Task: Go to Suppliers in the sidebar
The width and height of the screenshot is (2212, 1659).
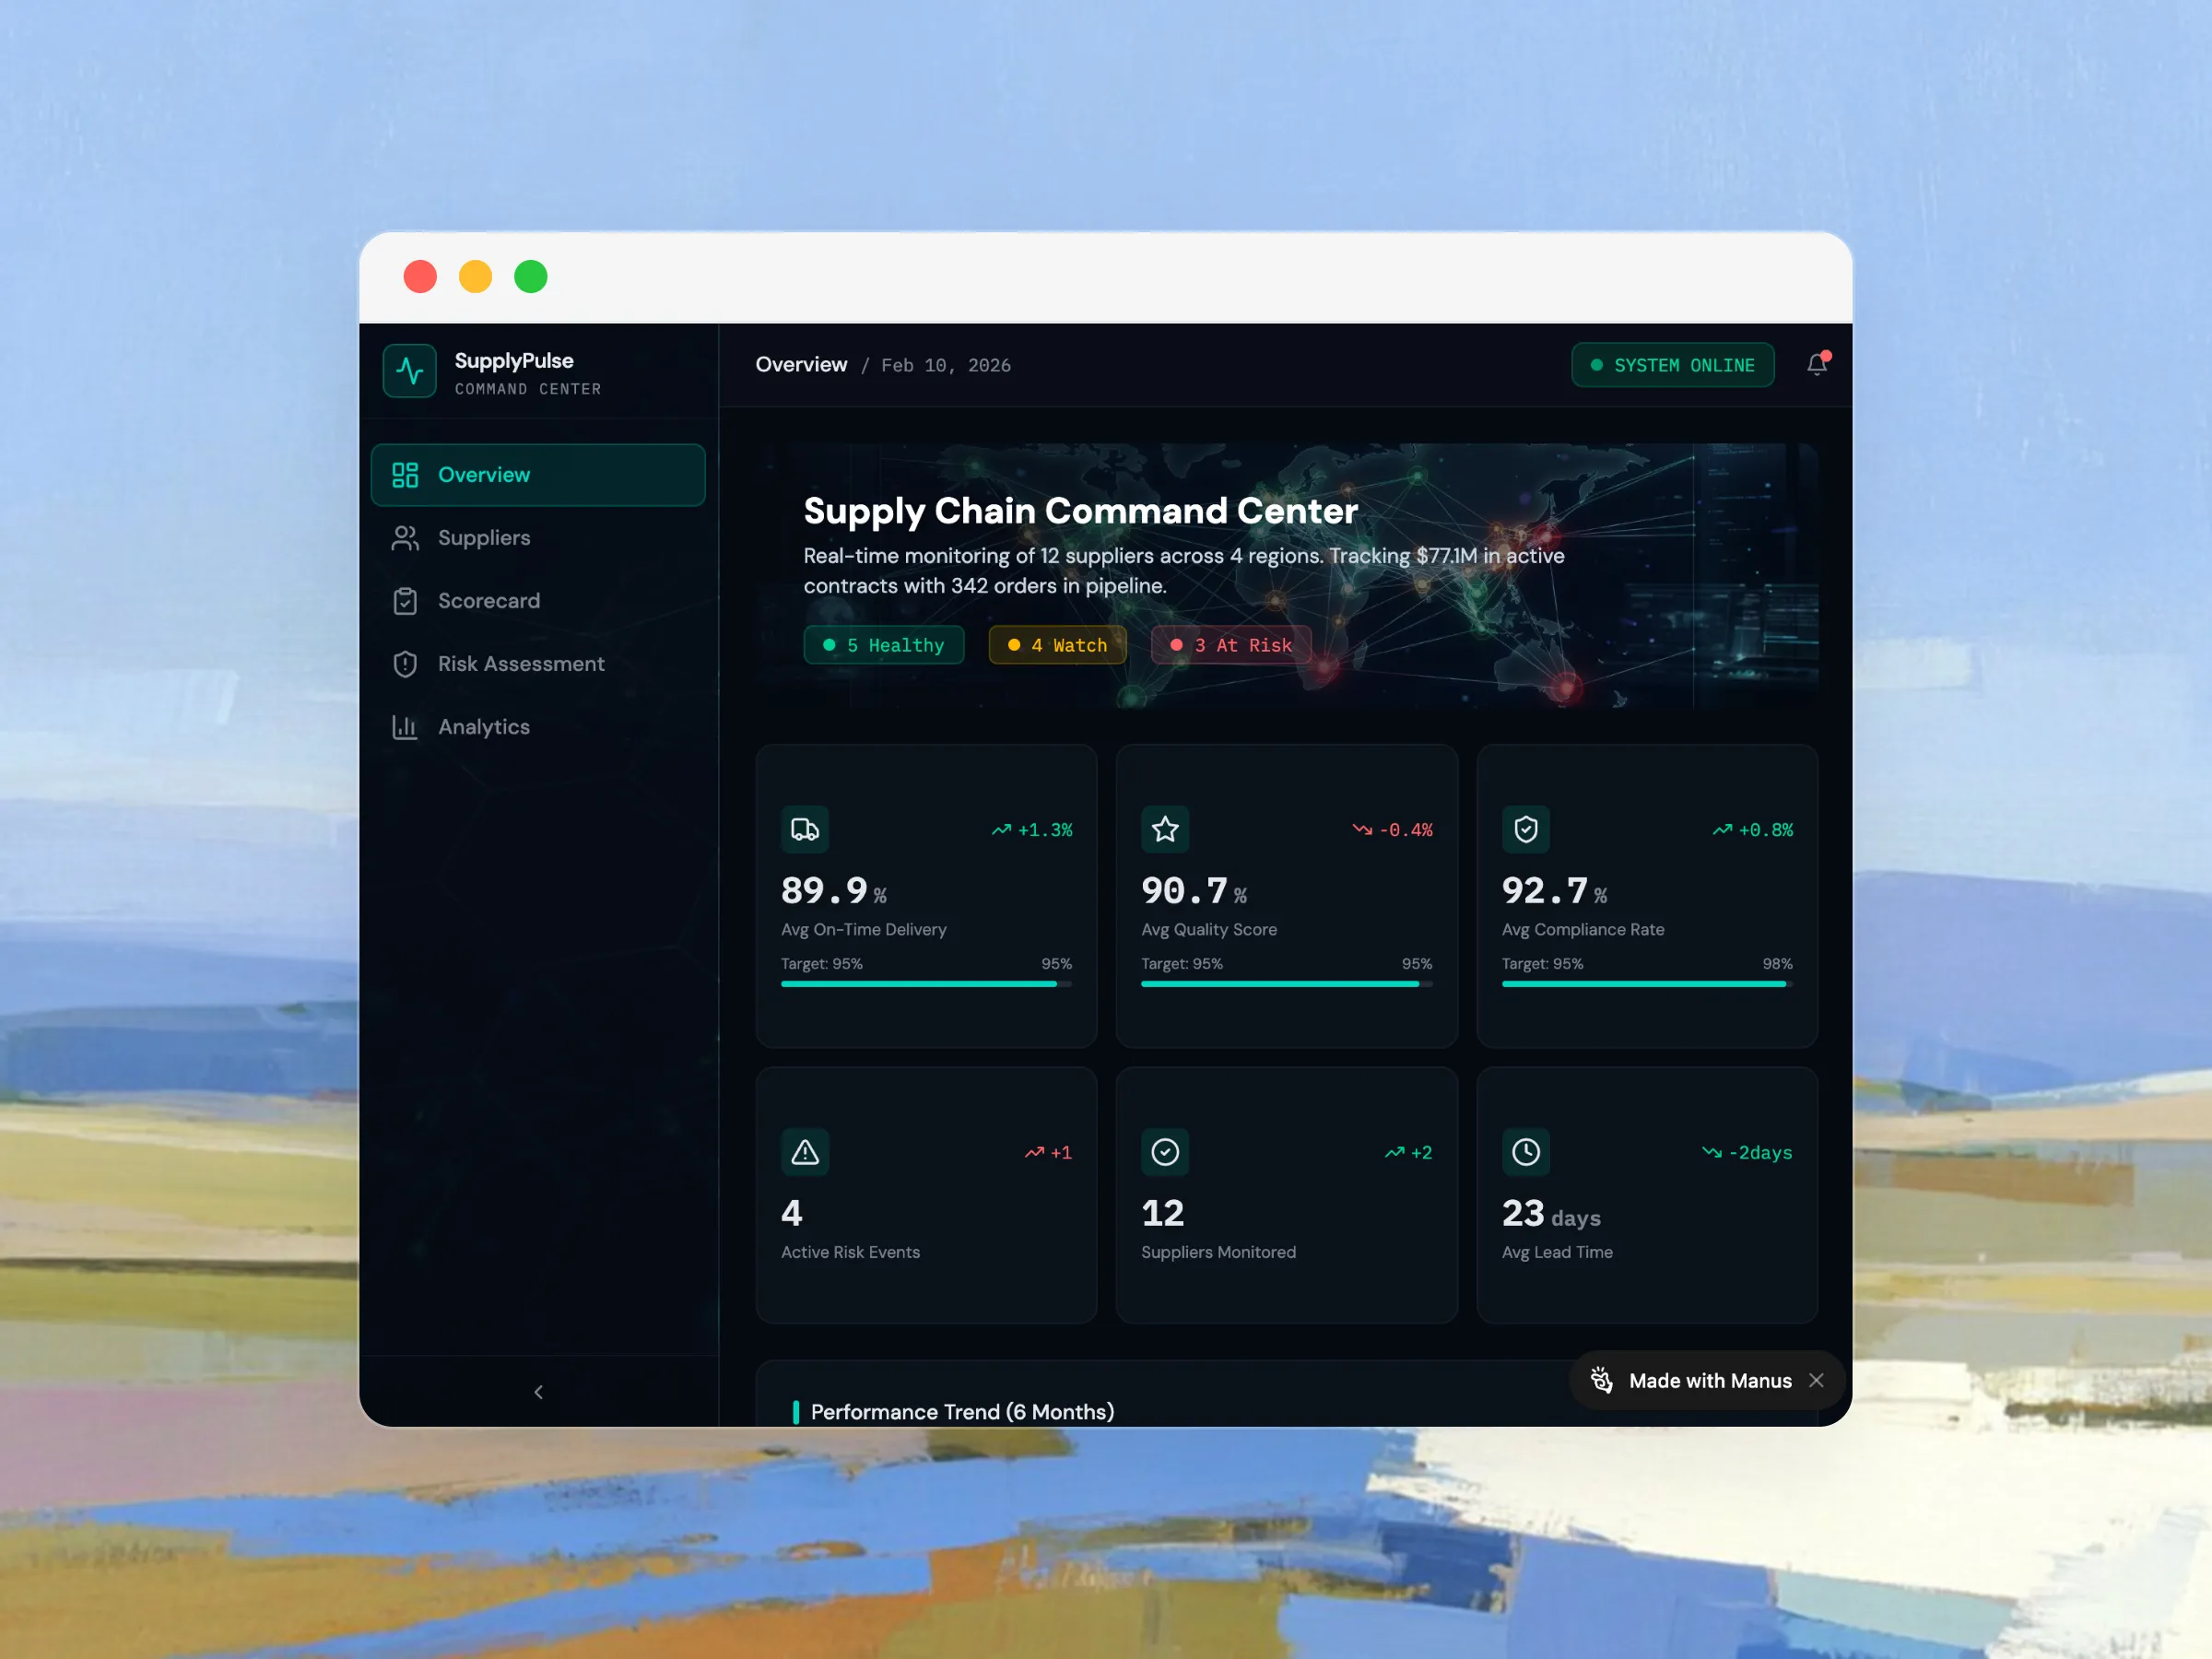Action: click(484, 538)
